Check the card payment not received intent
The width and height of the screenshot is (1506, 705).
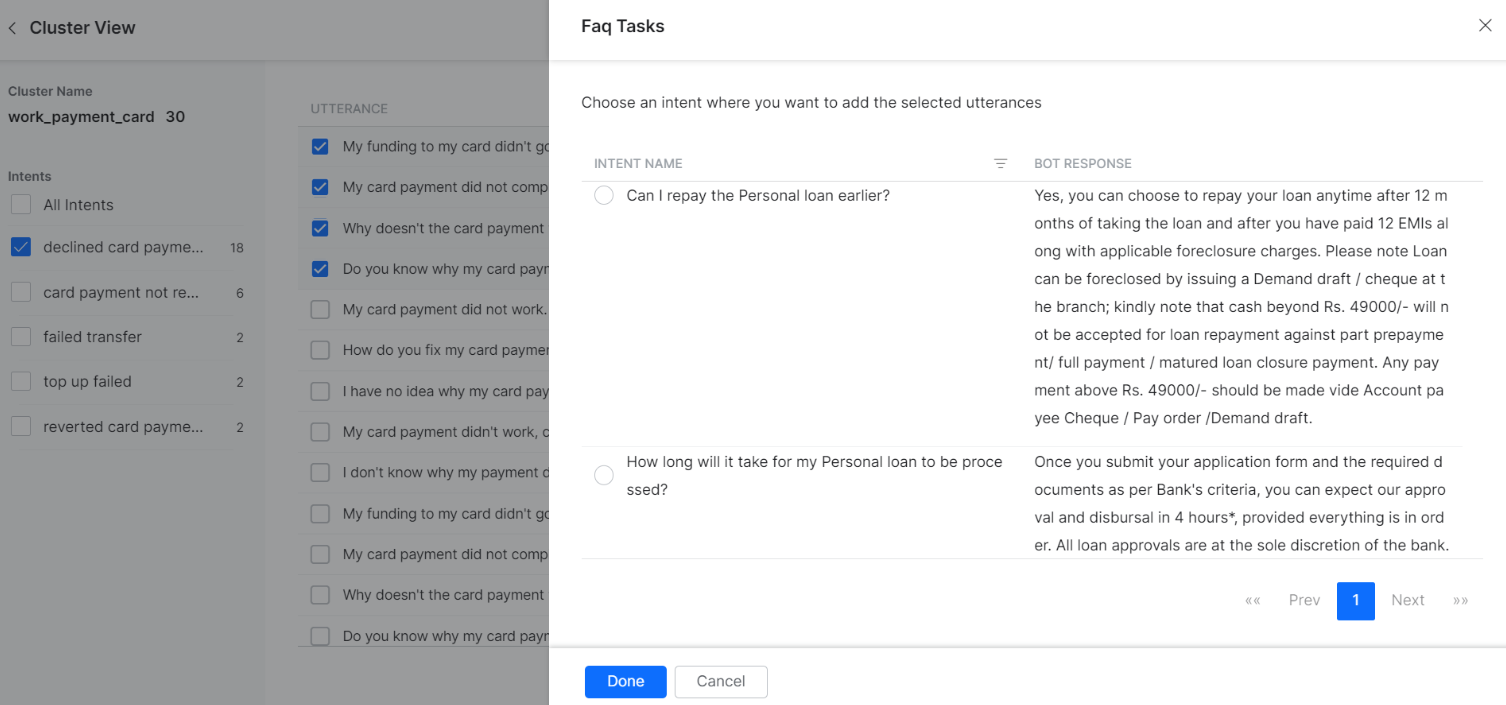point(20,292)
